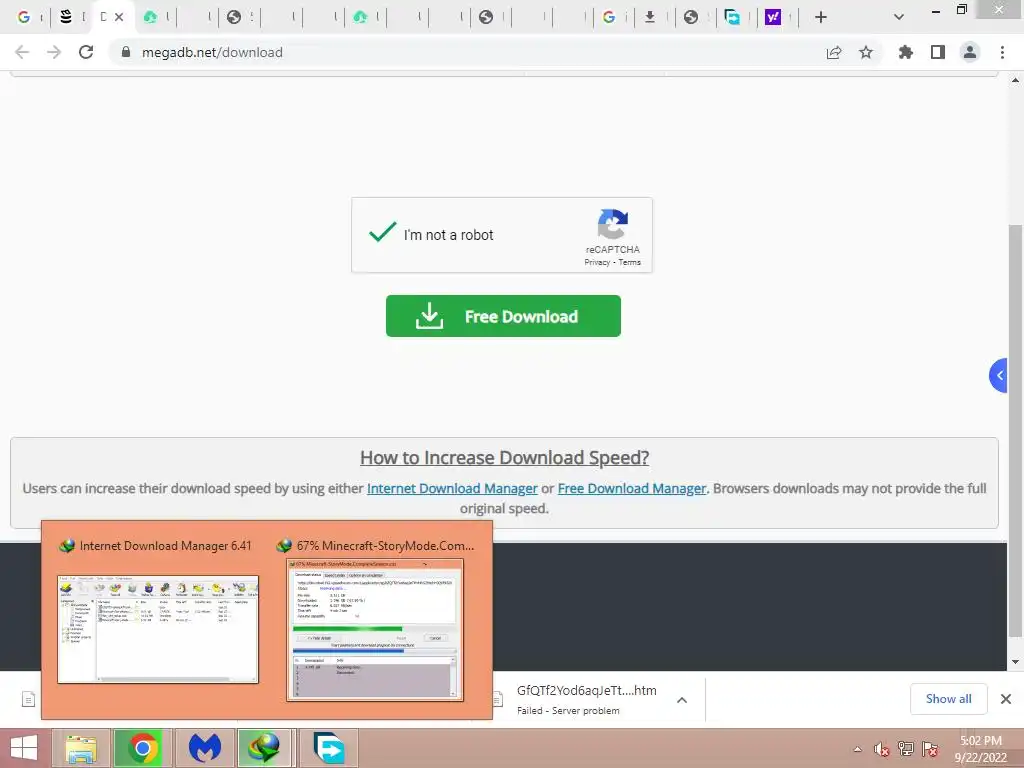
Task: Open Malwarebytes from the taskbar
Action: point(204,748)
